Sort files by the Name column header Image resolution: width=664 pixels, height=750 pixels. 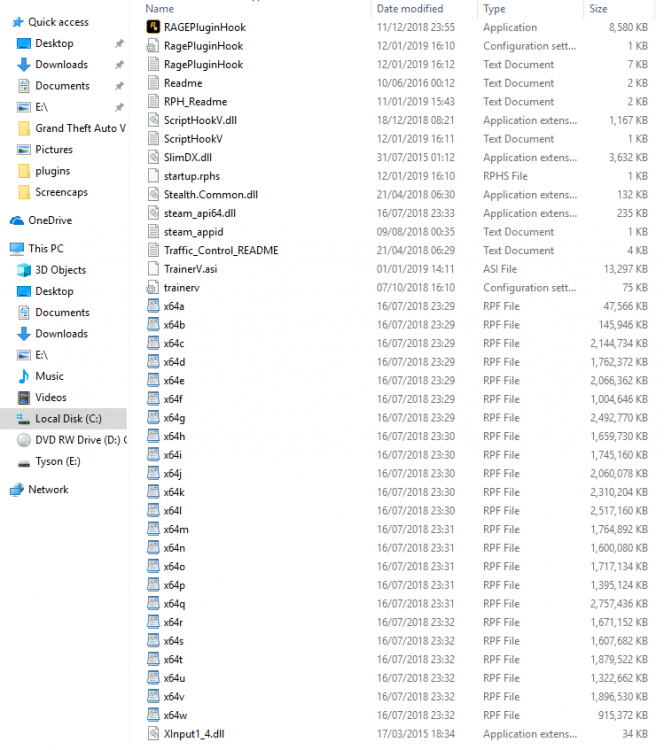point(160,9)
